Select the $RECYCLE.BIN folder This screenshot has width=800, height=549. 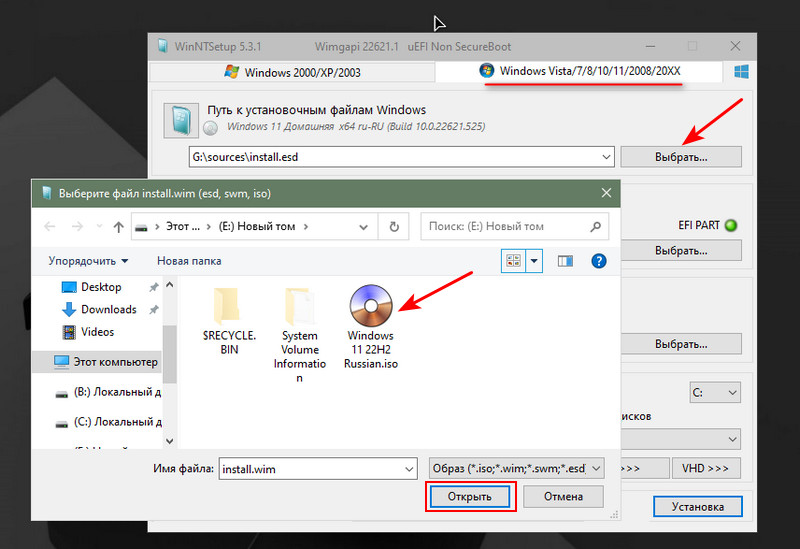[x=229, y=320]
